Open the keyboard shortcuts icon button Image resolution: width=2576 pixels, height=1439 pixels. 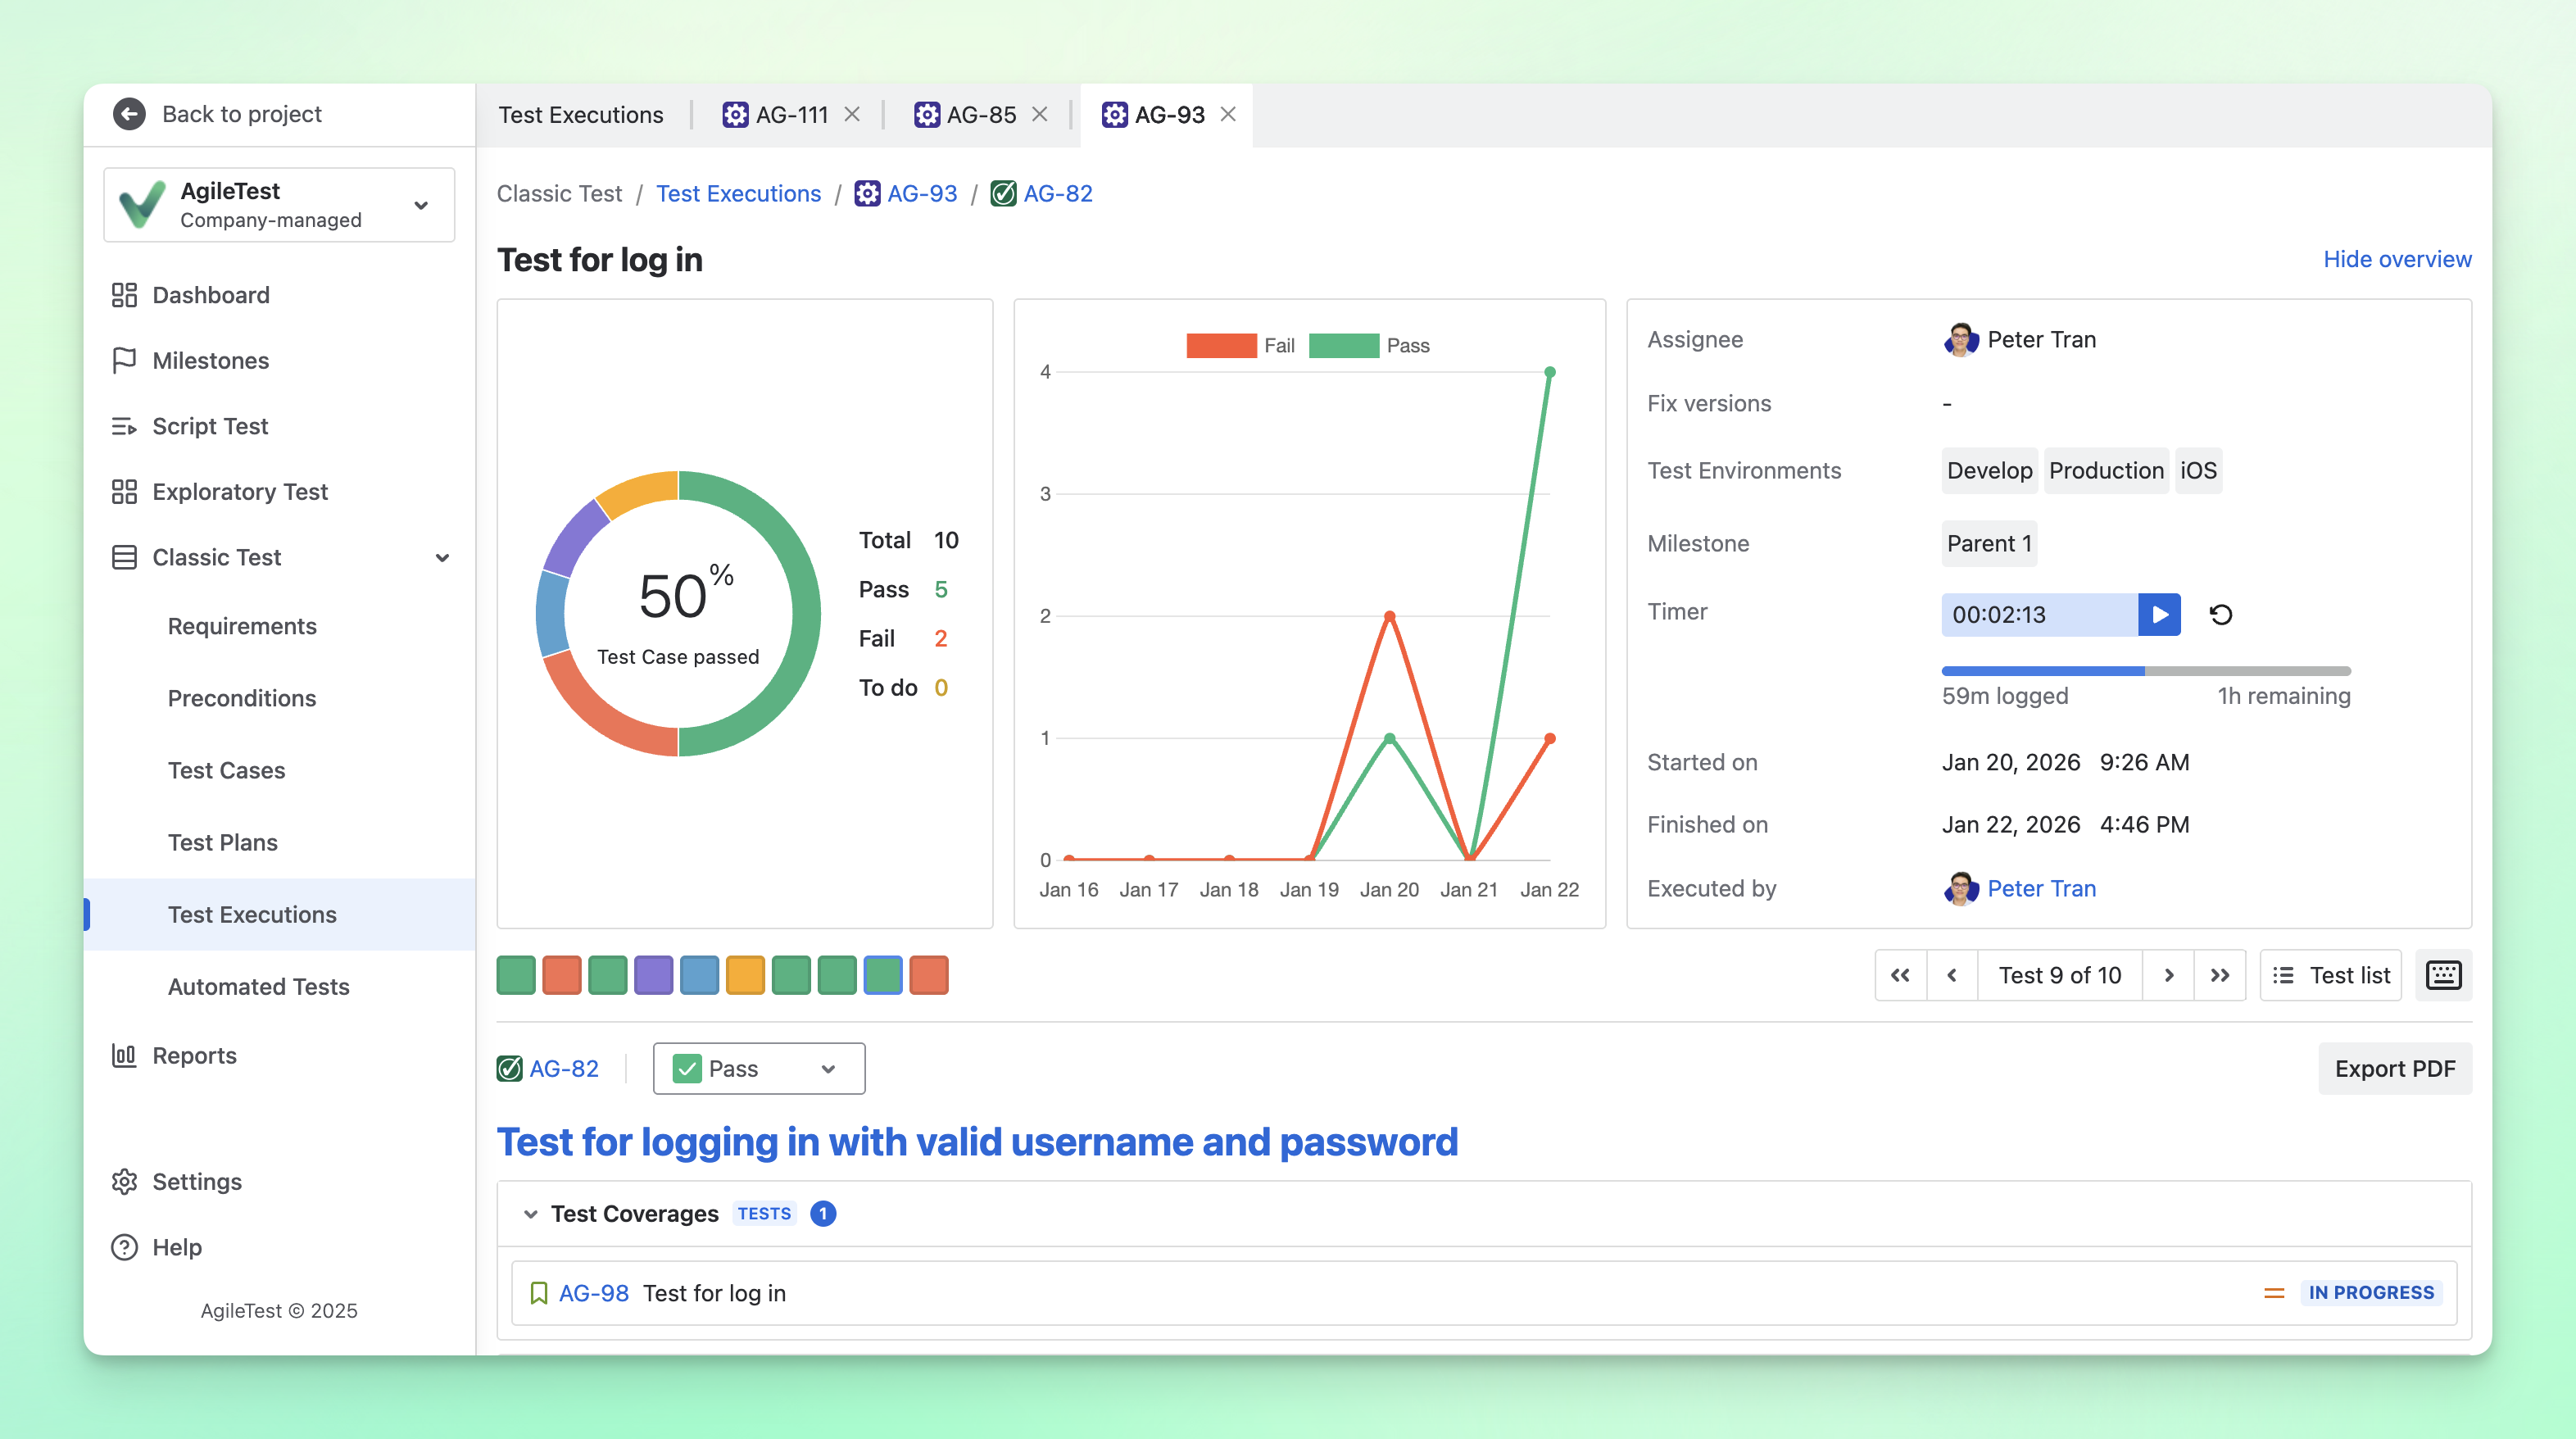tap(2443, 975)
